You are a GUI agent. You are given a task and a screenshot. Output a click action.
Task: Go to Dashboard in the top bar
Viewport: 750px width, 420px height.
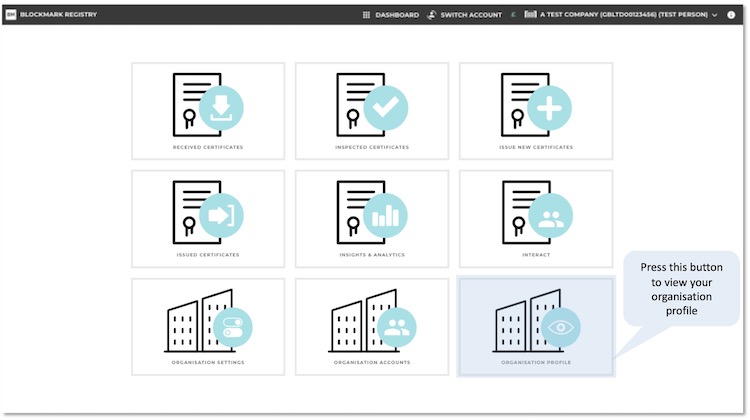pos(397,15)
